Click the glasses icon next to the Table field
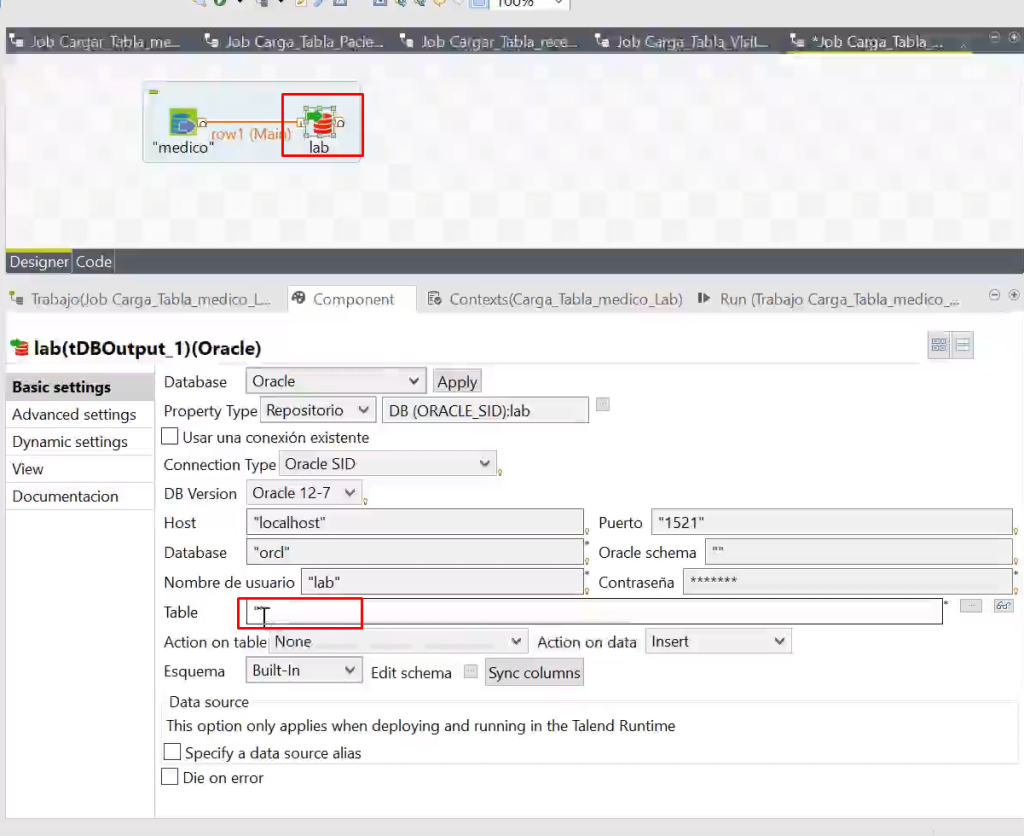The width and height of the screenshot is (1024, 836). point(1003,606)
